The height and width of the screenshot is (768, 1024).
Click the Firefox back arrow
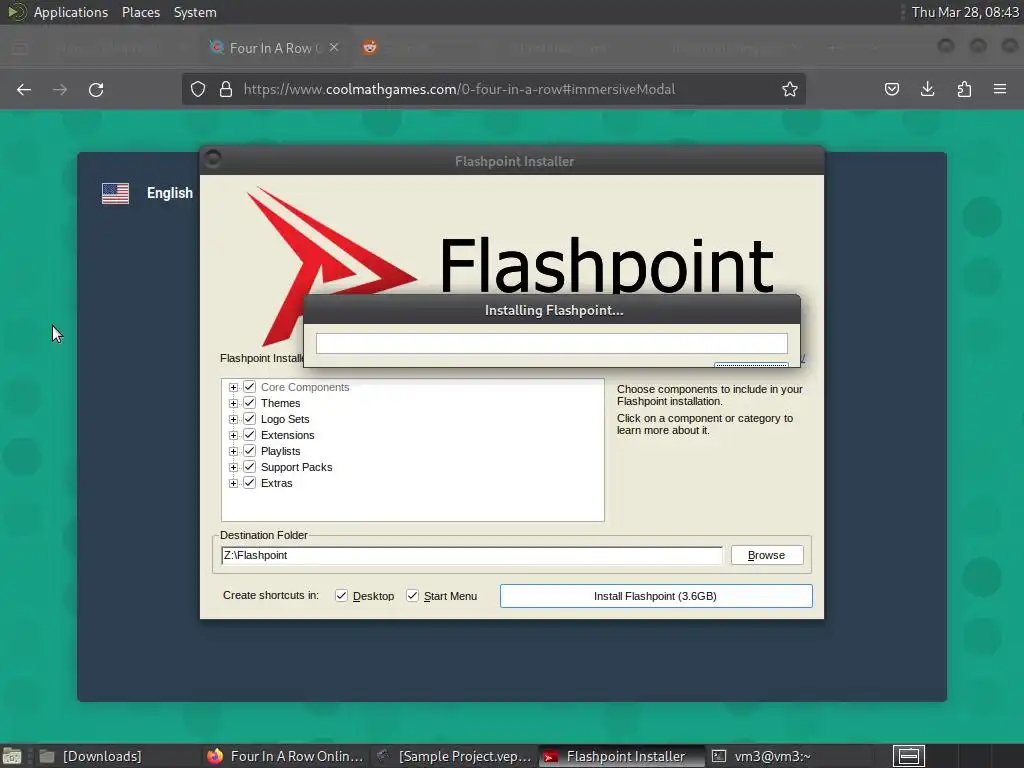(x=24, y=89)
